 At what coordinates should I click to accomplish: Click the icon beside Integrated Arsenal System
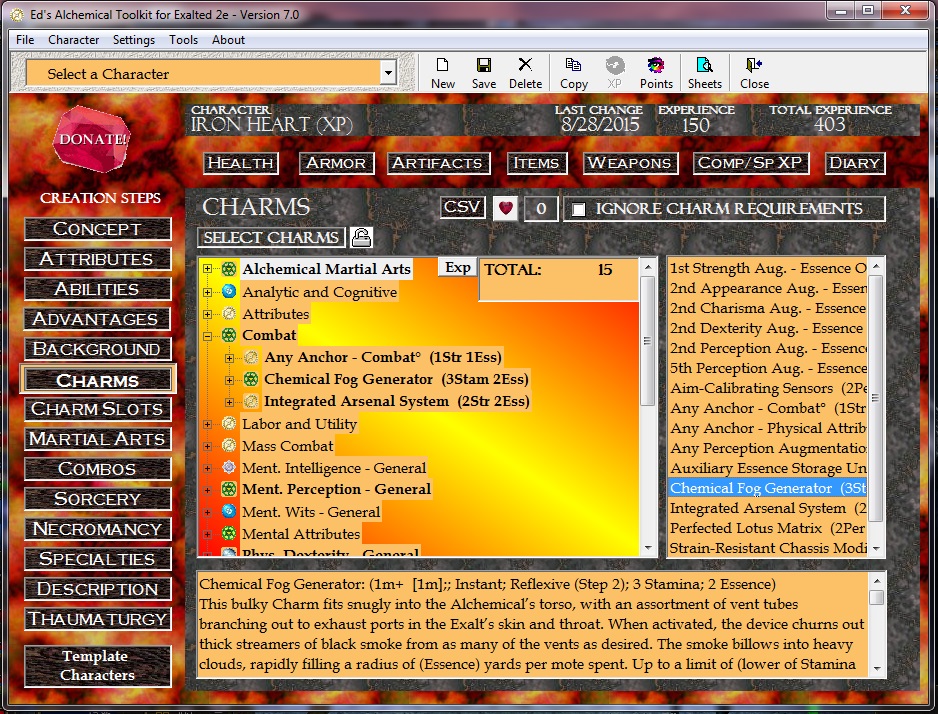click(x=251, y=401)
